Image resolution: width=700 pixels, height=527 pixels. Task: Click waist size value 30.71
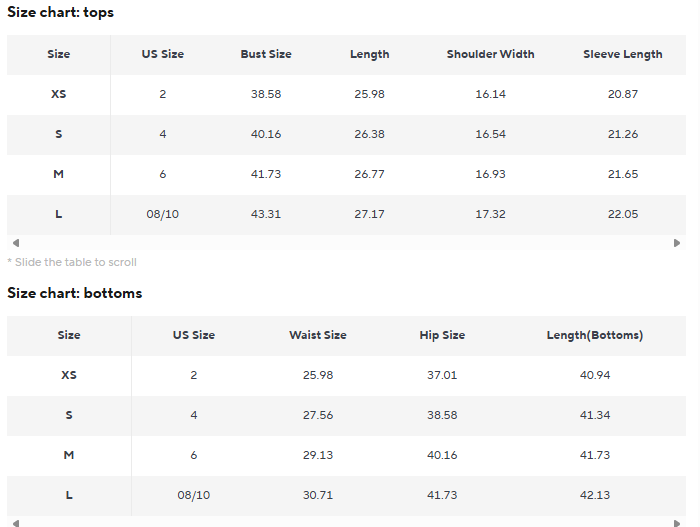point(318,496)
